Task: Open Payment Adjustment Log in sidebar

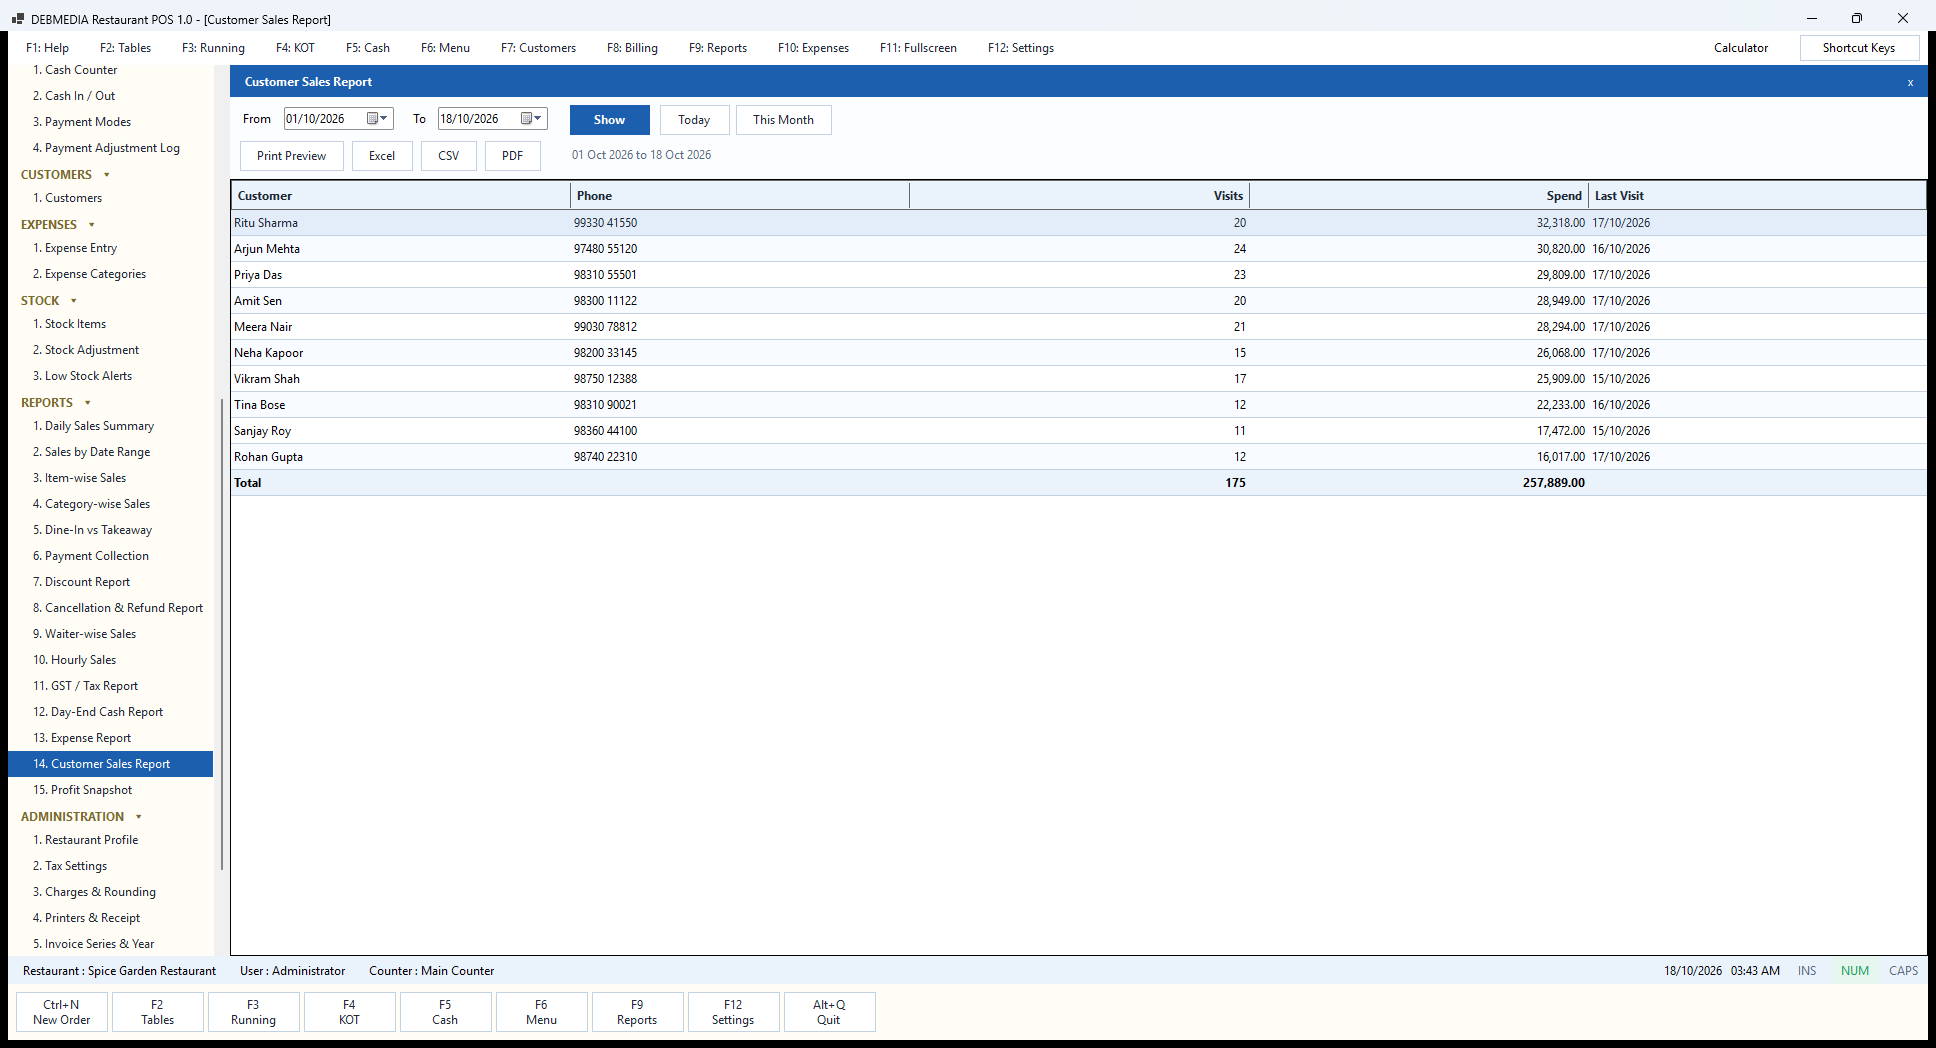Action: click(106, 148)
